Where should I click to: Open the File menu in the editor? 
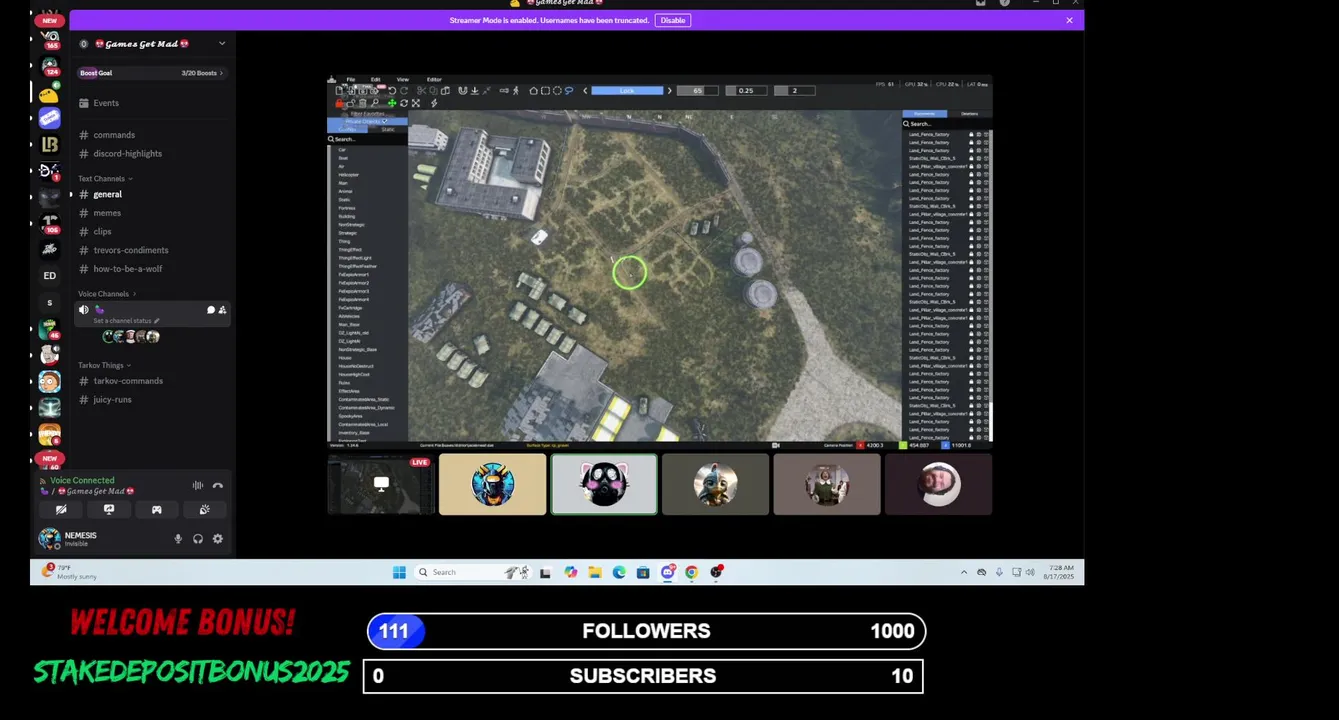click(351, 79)
